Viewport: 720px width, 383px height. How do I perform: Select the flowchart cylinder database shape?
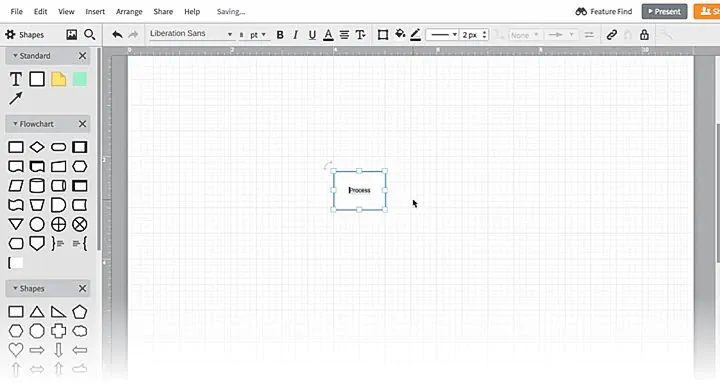(x=37, y=186)
